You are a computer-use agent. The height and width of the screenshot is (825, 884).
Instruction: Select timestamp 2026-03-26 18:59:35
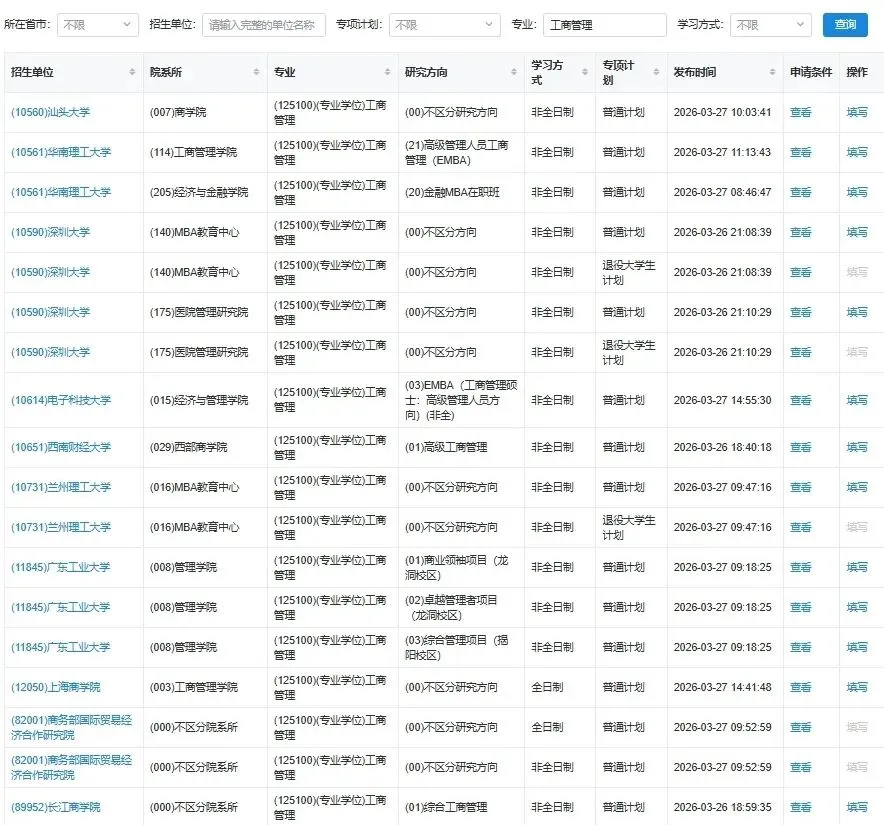722,807
